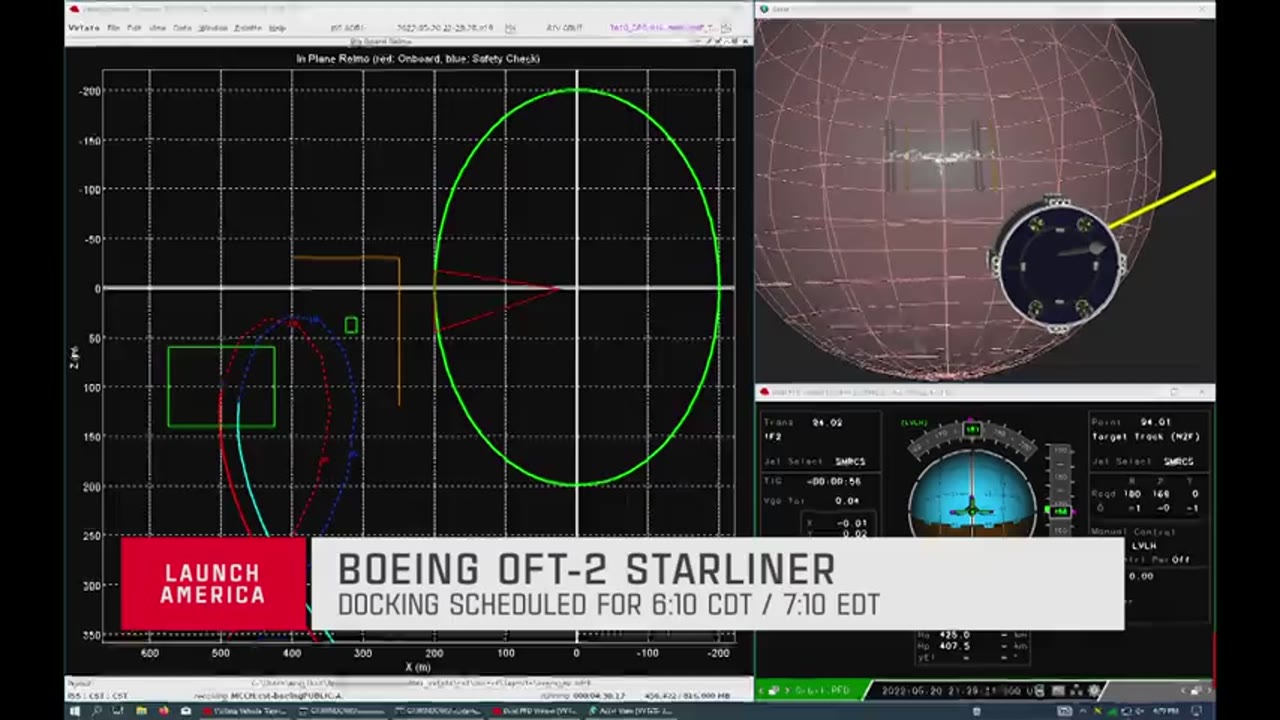The image size is (1280, 720).
Task: Switch to the ViVata Vehicle taskbar window
Action: [x=245, y=711]
